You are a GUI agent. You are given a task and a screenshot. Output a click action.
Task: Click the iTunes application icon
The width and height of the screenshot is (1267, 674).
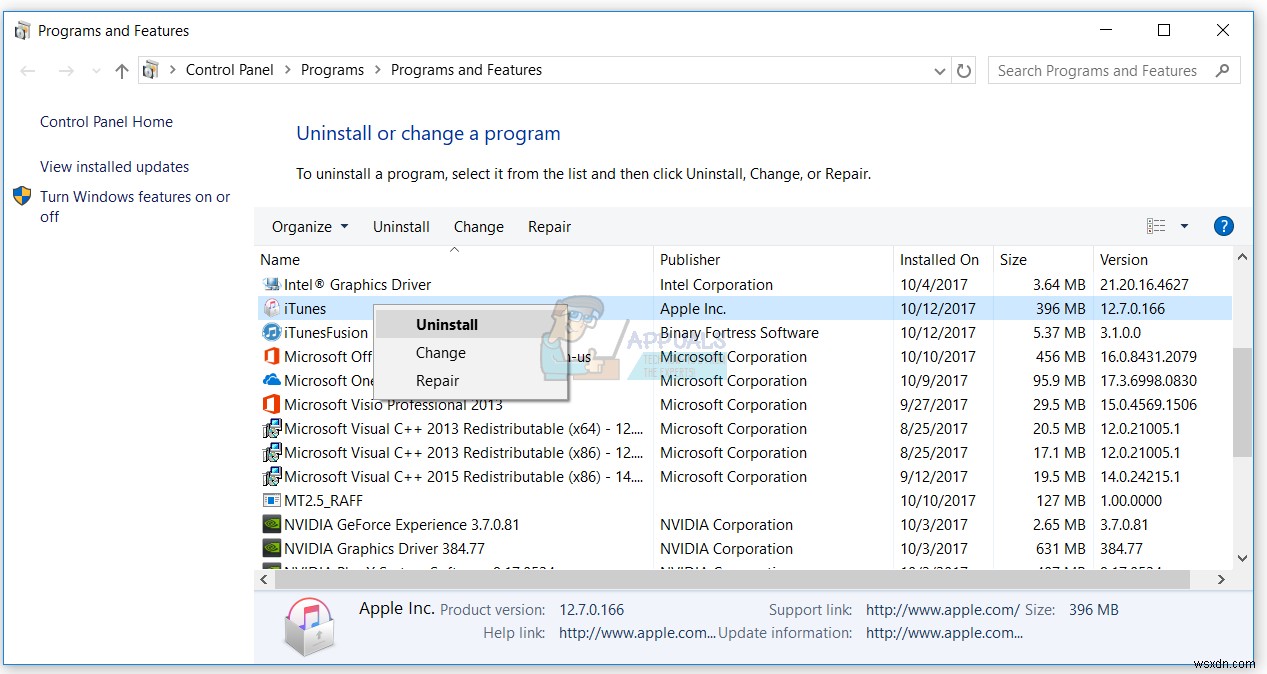[272, 308]
